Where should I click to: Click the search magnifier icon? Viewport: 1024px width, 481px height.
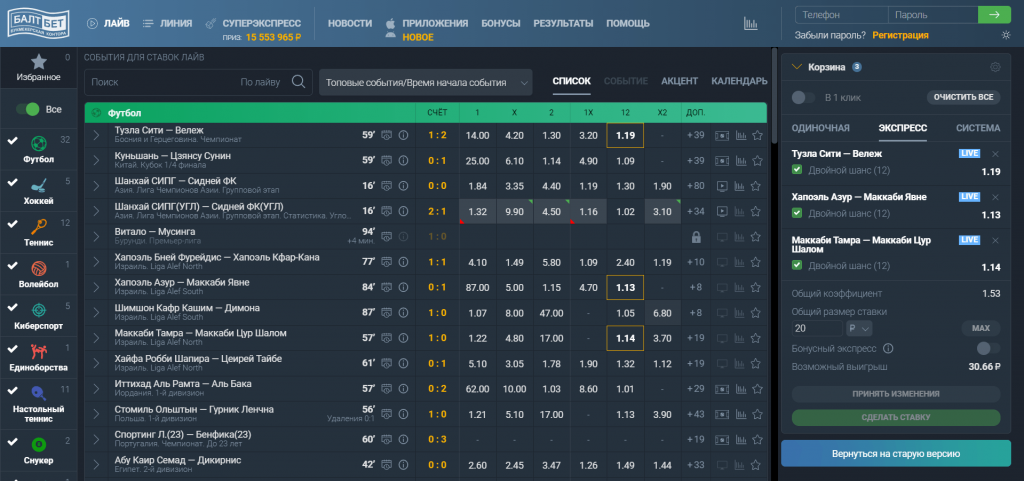pos(297,82)
